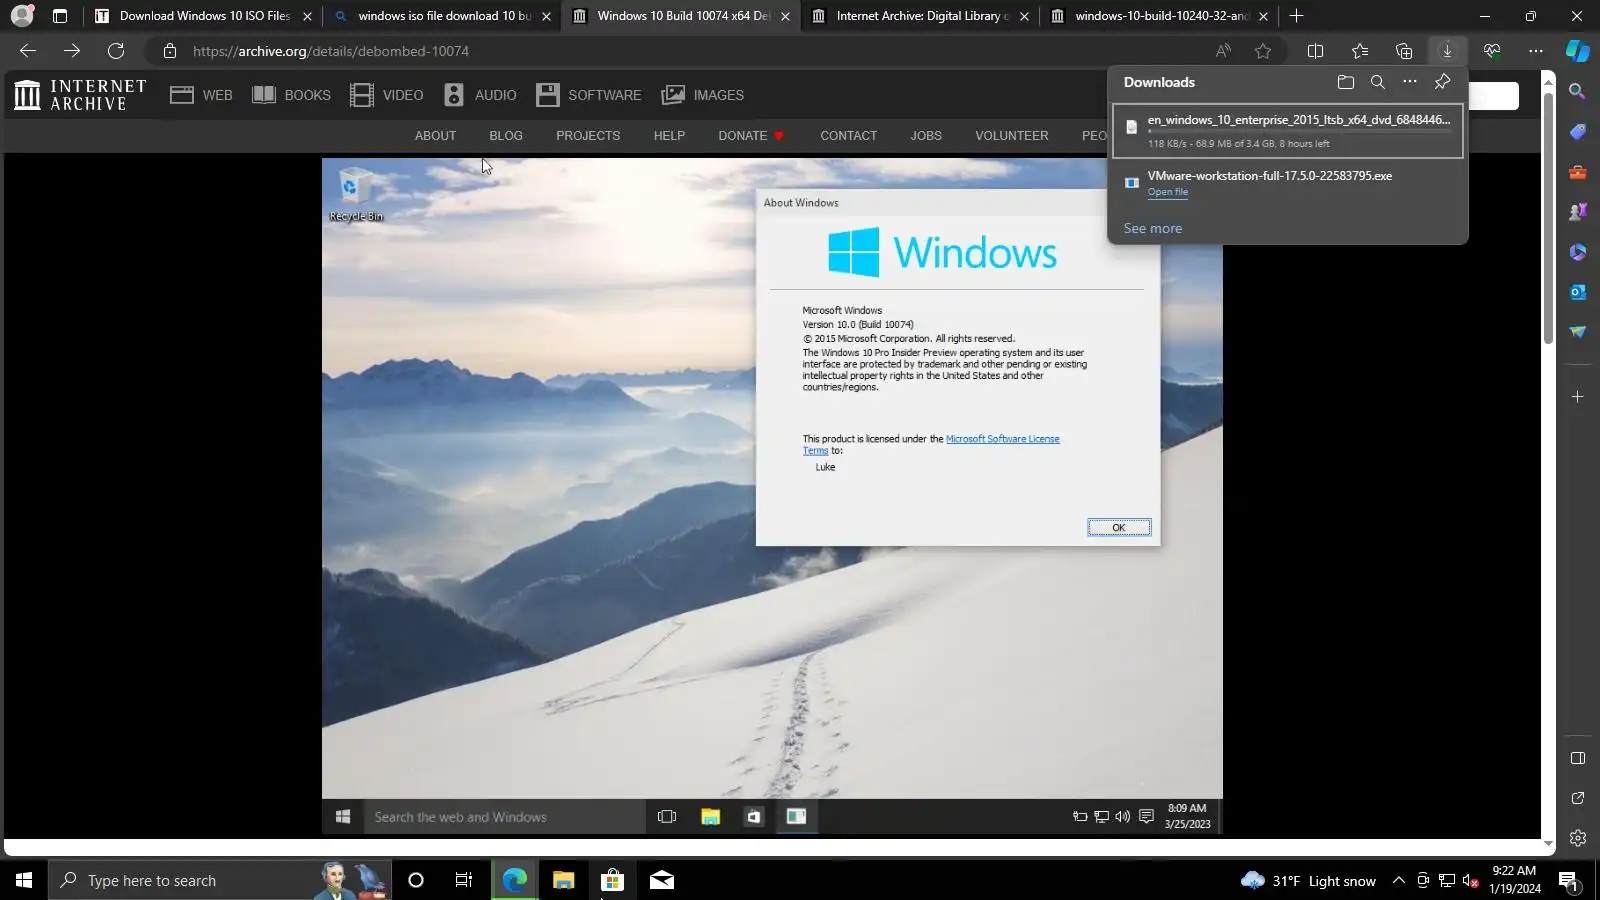1600x900 pixels.
Task: Toggle the Downloads toolbar button
Action: [1447, 51]
